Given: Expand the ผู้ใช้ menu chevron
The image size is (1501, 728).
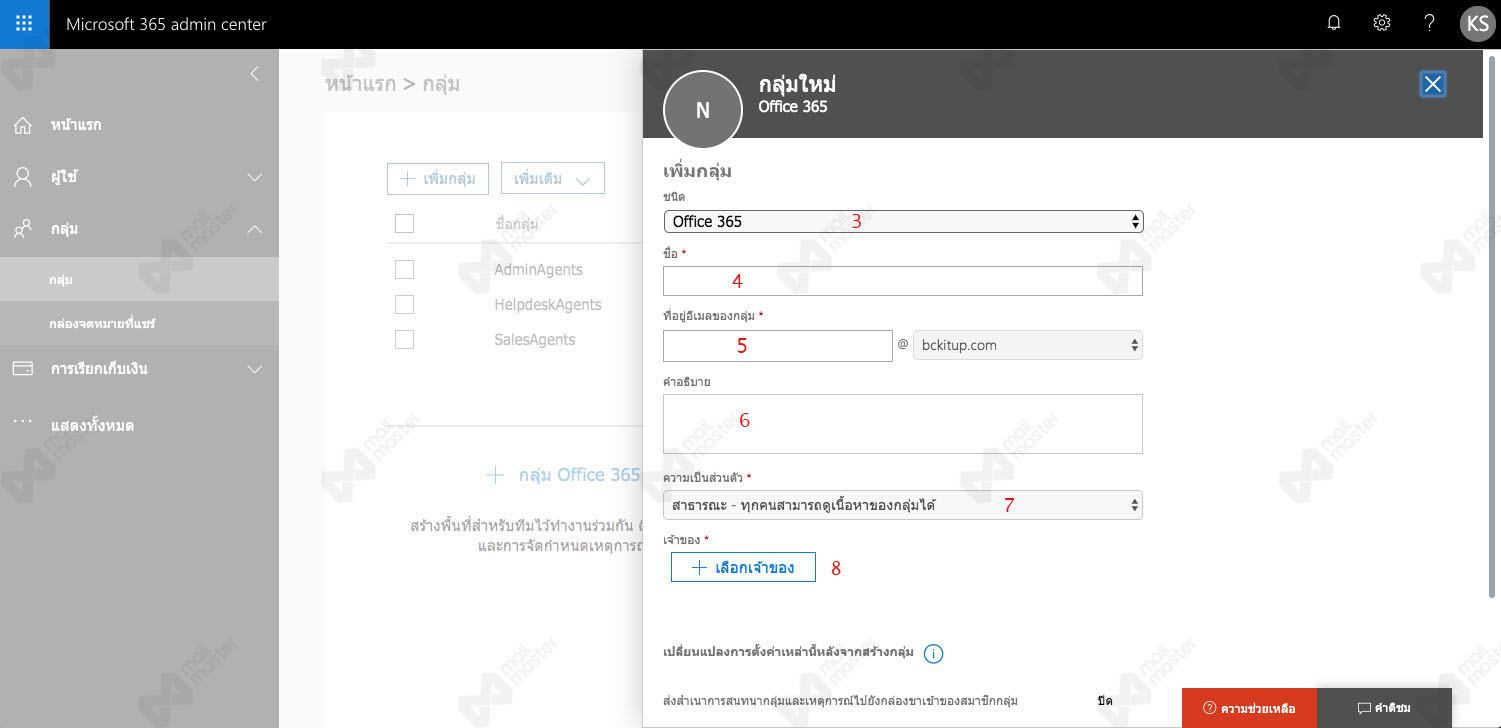Looking at the screenshot, I should [255, 177].
